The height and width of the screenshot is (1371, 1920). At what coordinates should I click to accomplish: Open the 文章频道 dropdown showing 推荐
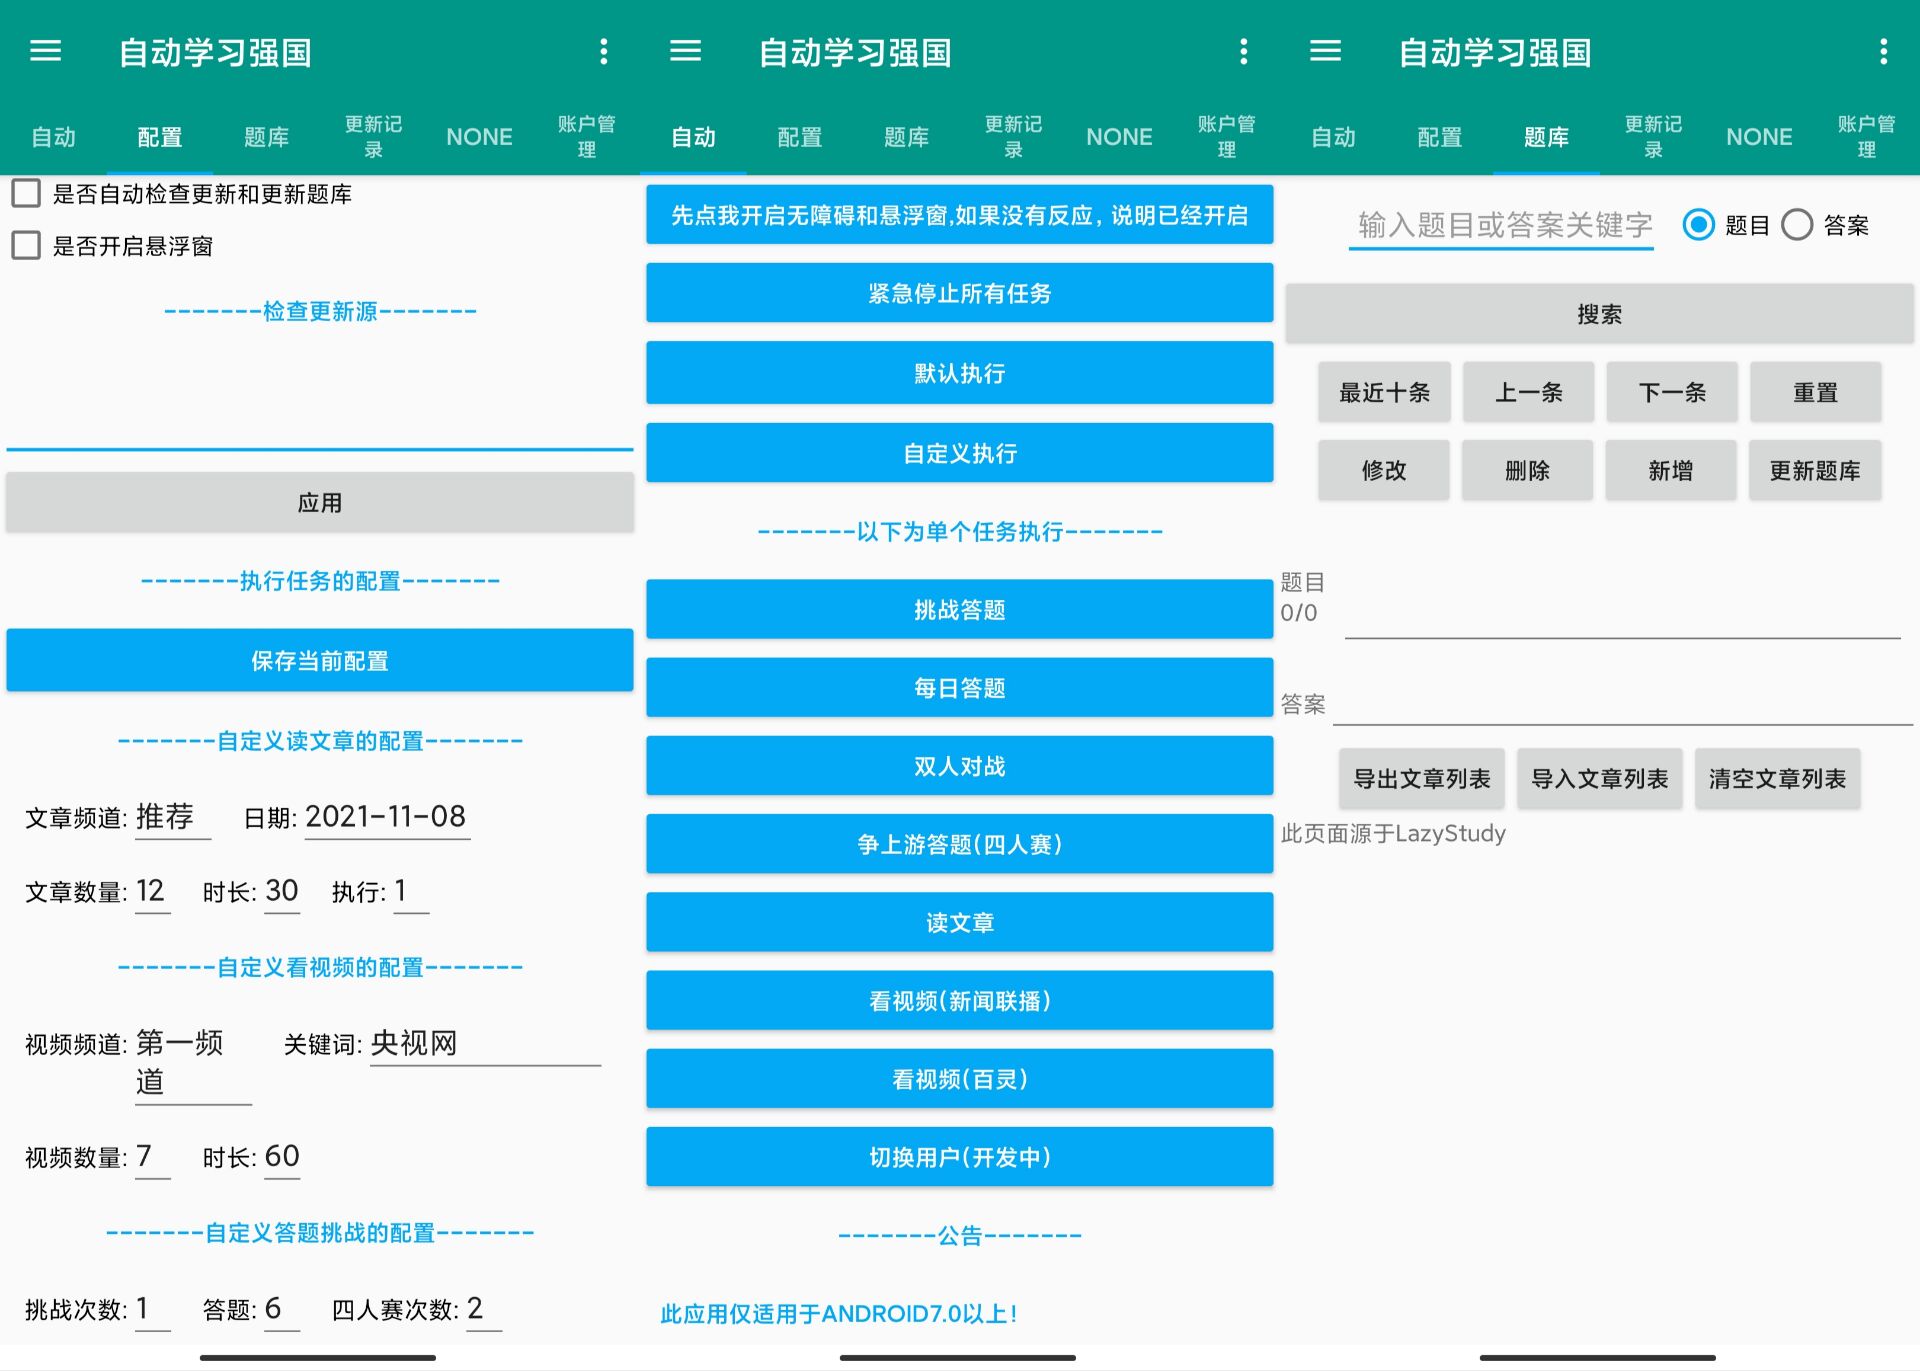172,818
